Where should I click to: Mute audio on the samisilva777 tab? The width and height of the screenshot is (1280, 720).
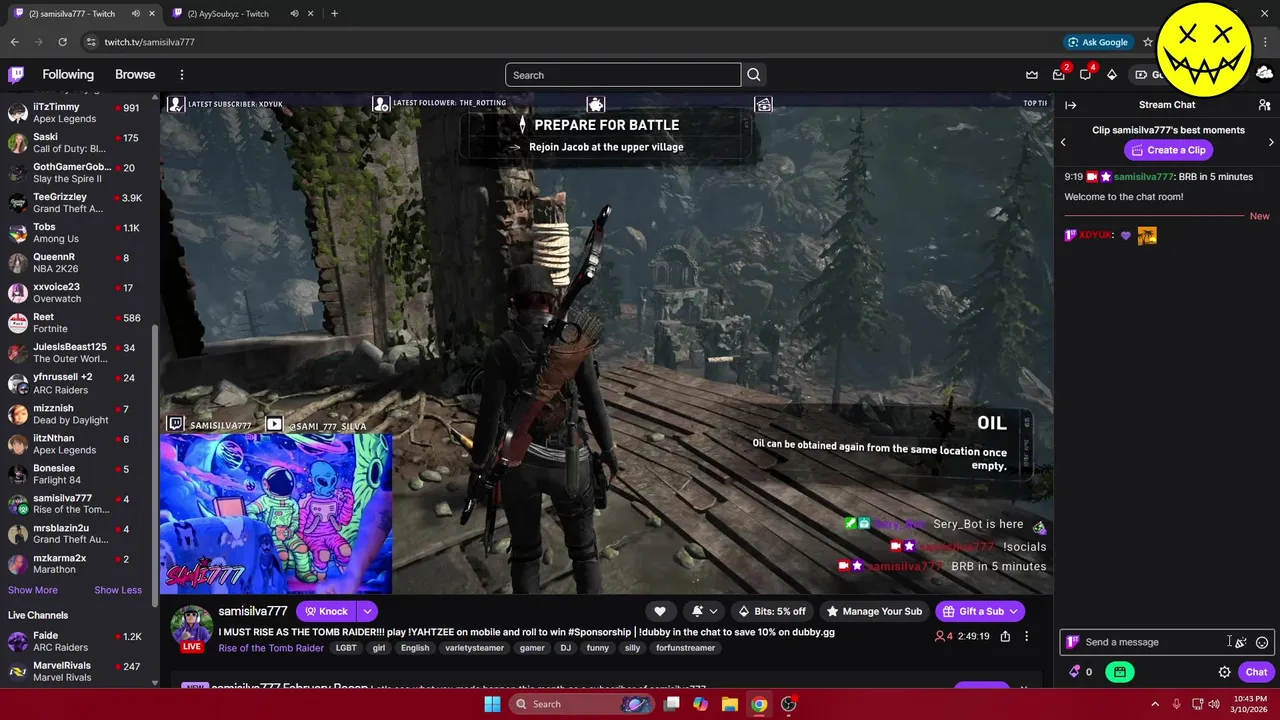(136, 14)
